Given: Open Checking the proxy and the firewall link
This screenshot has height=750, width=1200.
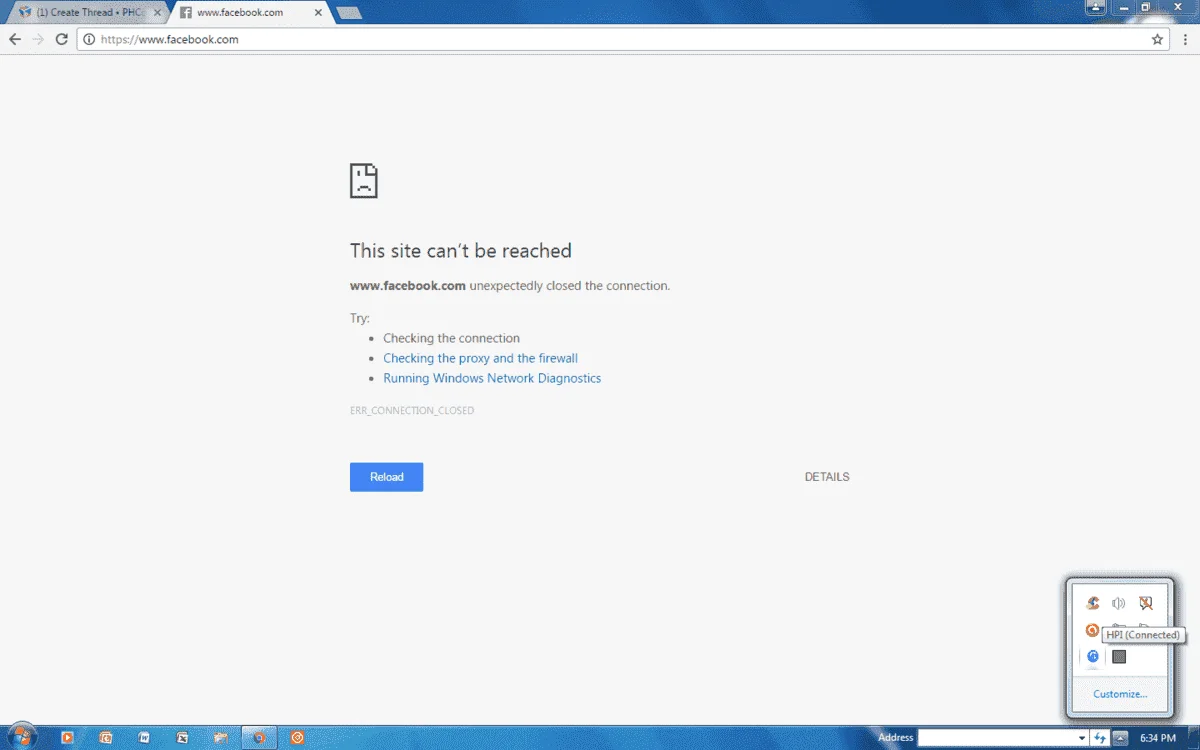Looking at the screenshot, I should tap(480, 358).
